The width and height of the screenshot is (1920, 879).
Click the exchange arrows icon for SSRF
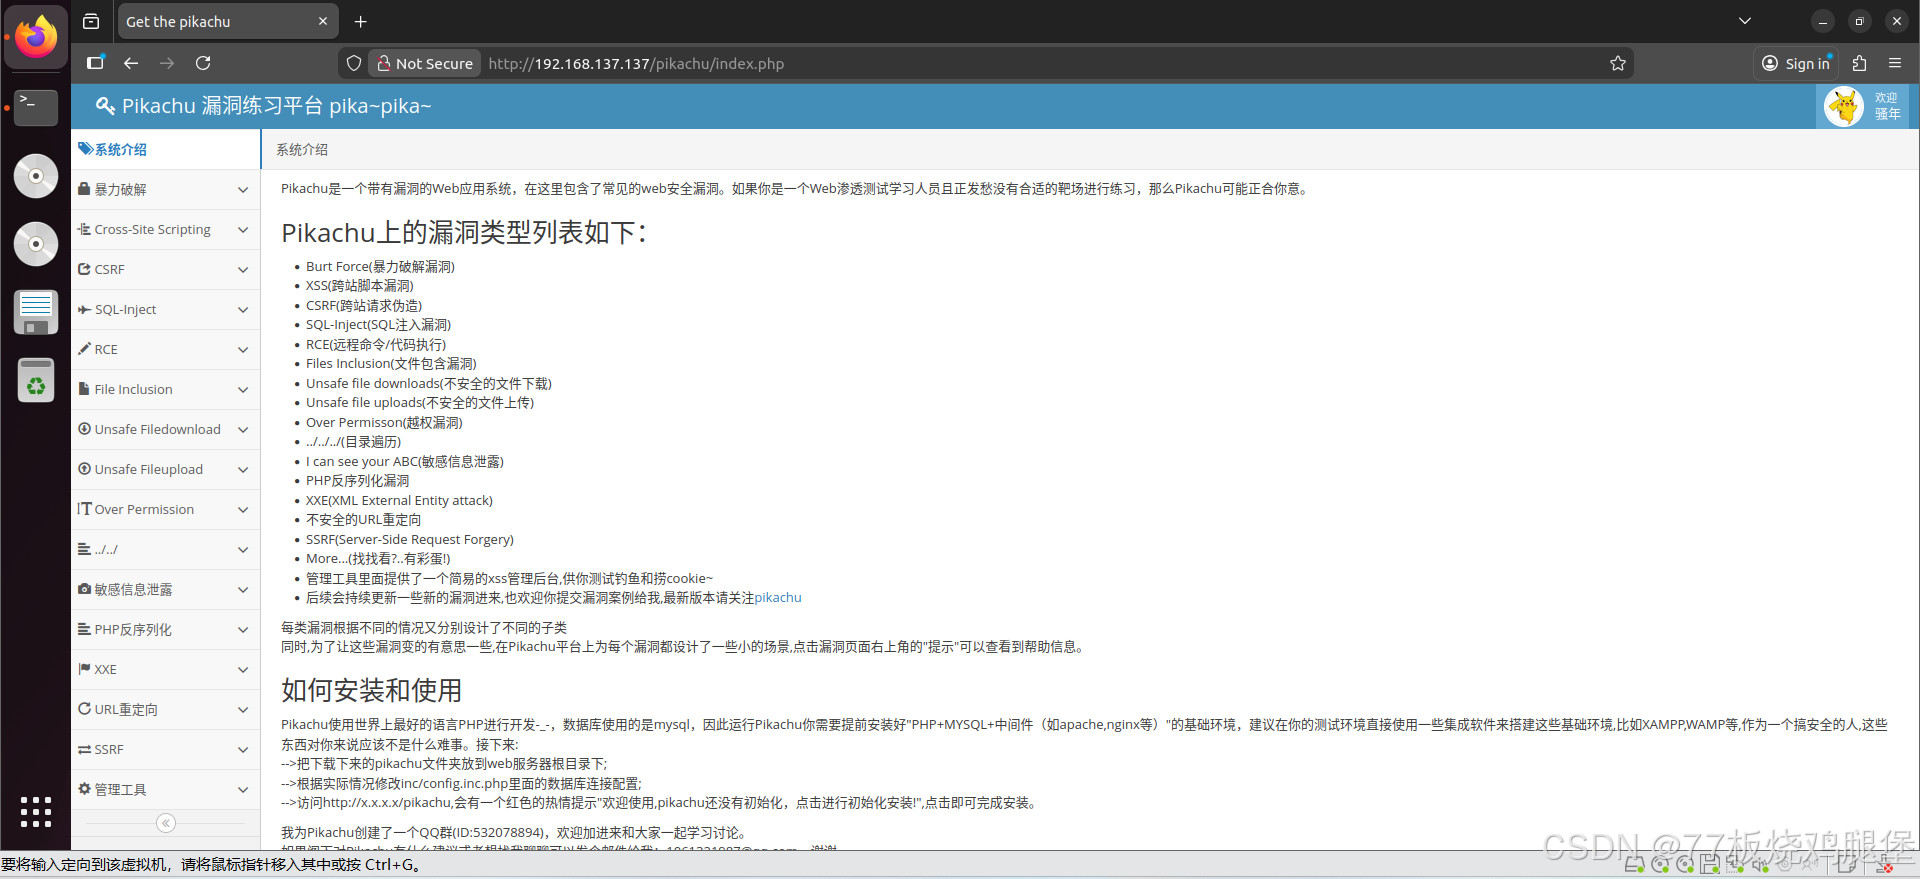84,749
